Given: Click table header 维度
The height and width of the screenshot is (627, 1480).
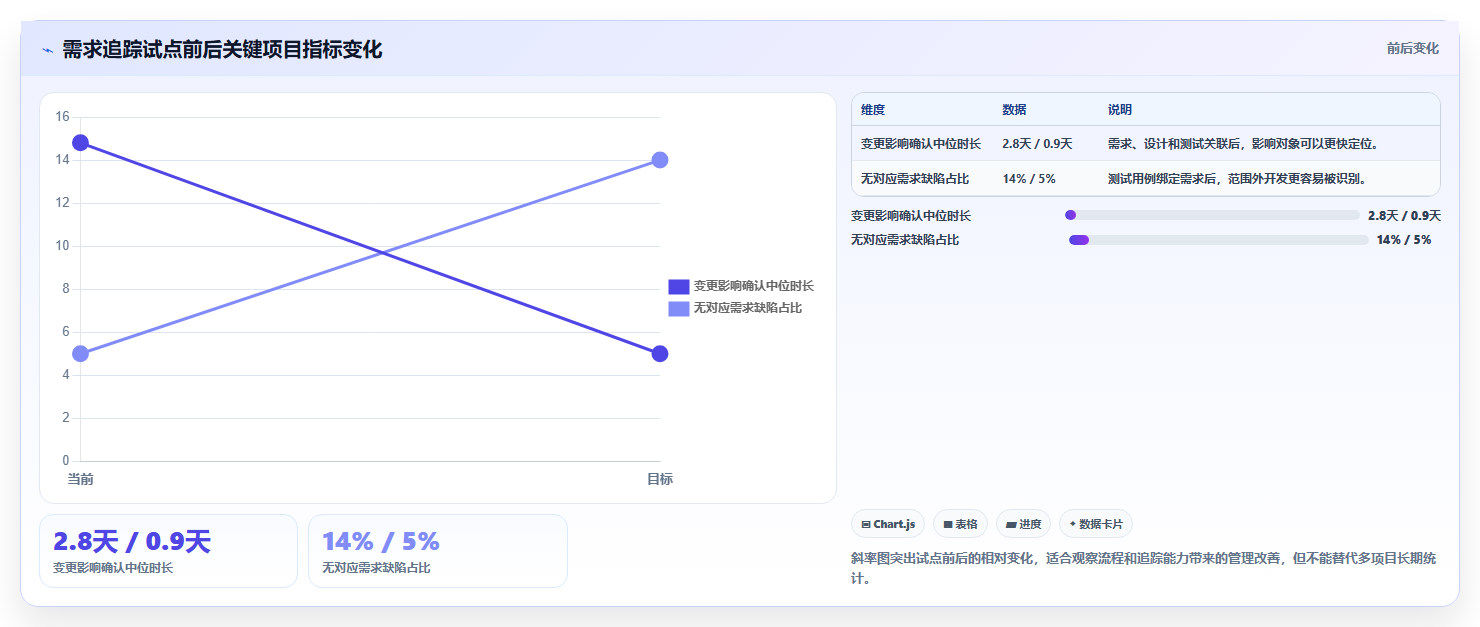Looking at the screenshot, I should [873, 110].
